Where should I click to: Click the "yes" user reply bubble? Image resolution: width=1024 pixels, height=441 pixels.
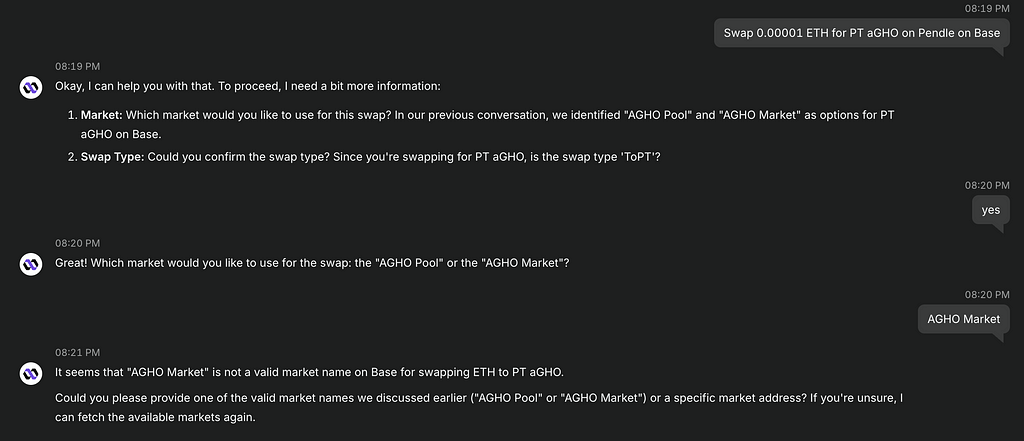pyautogui.click(x=991, y=210)
